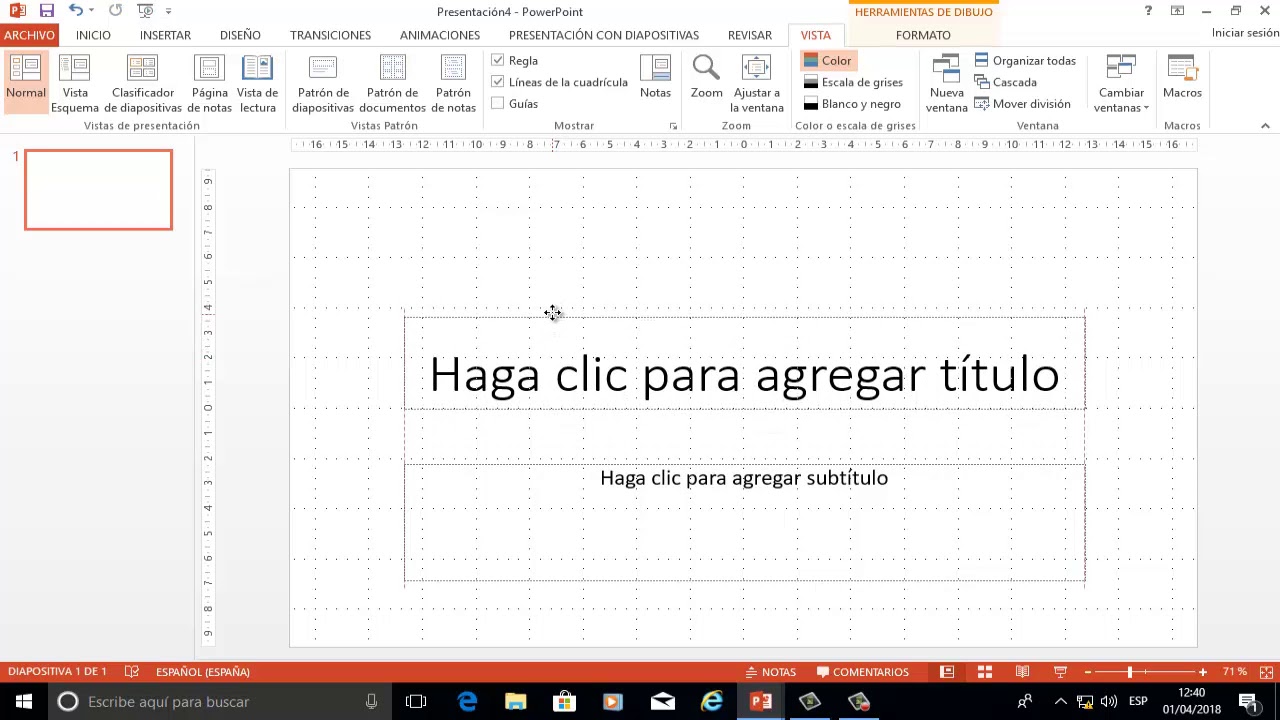Open Macros button
Image resolution: width=1280 pixels, height=720 pixels.
click(x=1182, y=77)
